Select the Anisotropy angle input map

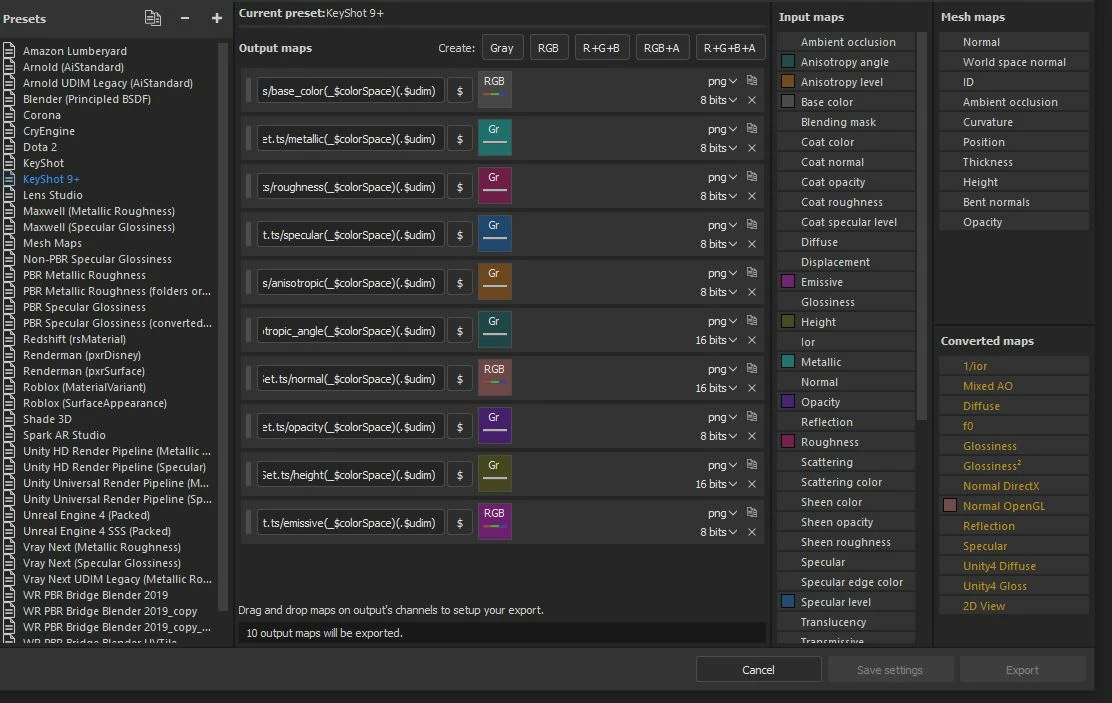[x=845, y=62]
